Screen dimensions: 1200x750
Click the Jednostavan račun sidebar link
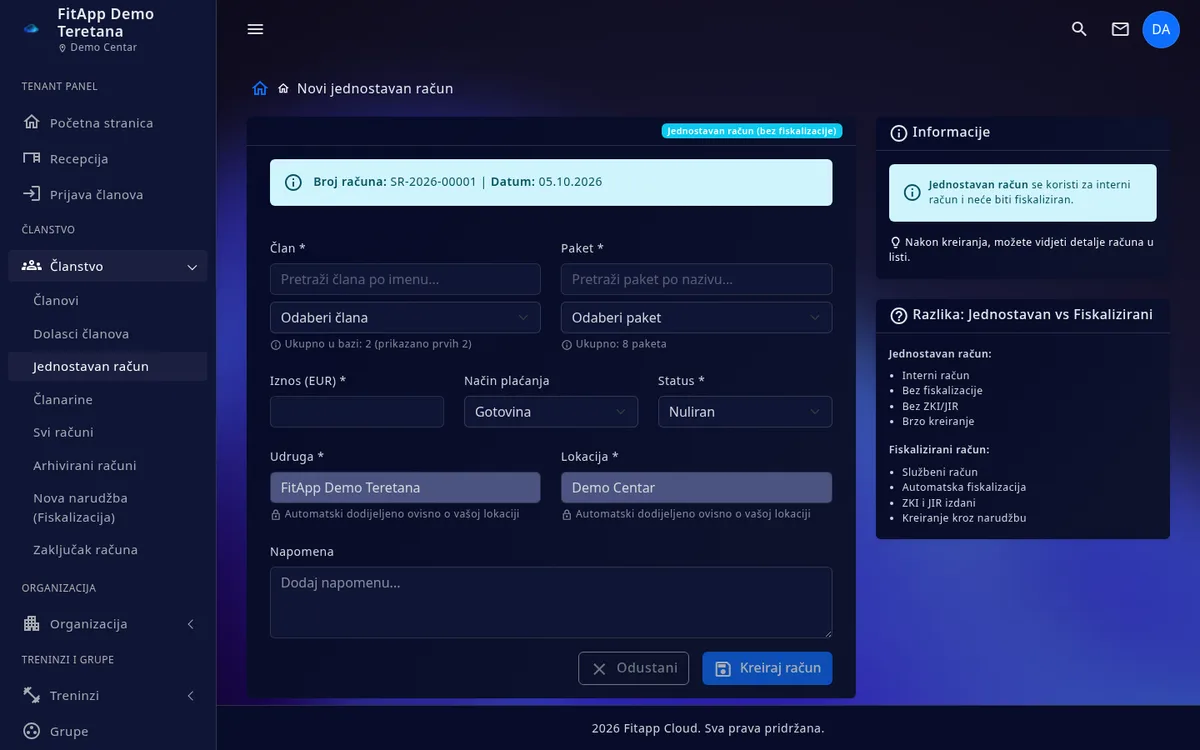click(x=107, y=366)
